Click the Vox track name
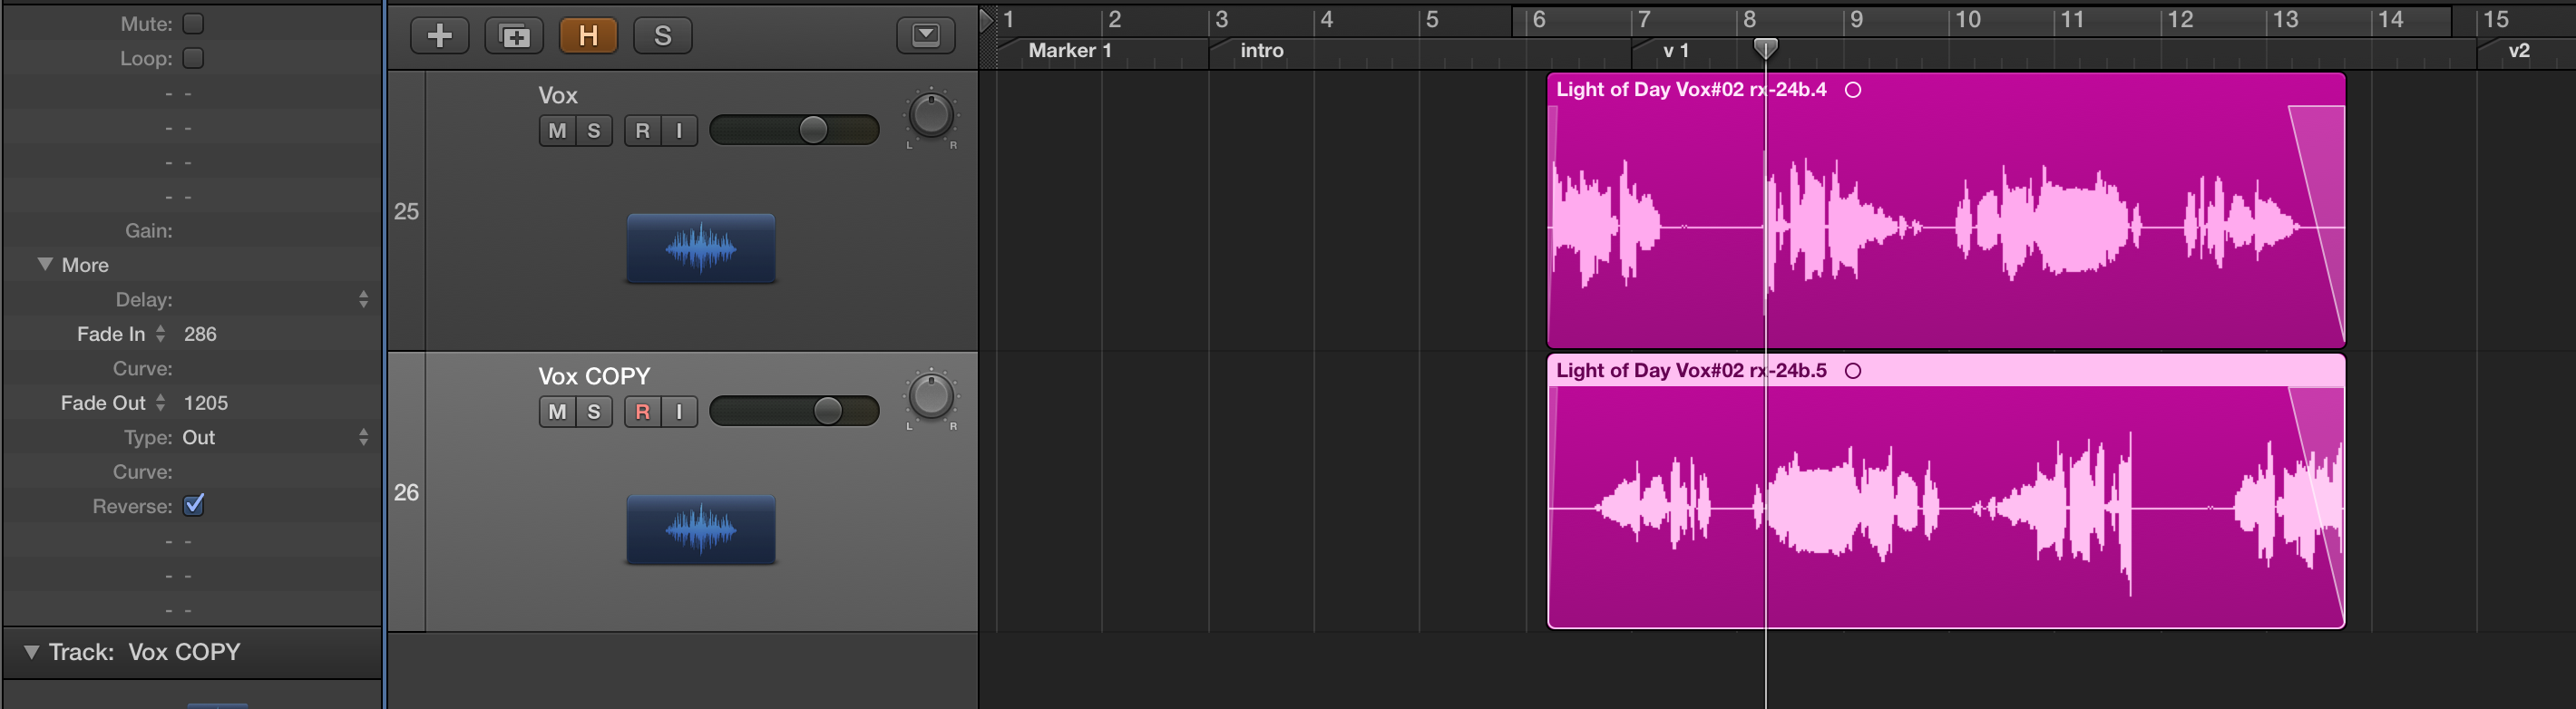 (558, 95)
